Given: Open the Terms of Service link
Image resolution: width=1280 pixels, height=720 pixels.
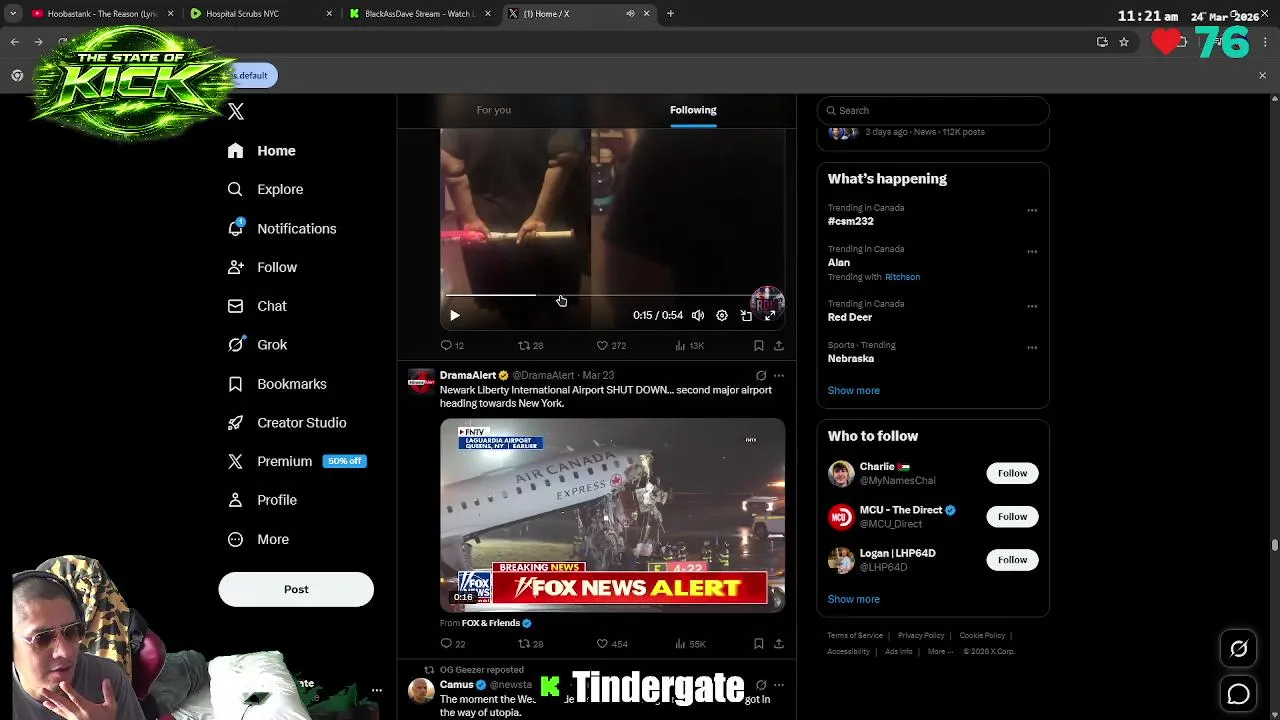Looking at the screenshot, I should pyautogui.click(x=855, y=636).
